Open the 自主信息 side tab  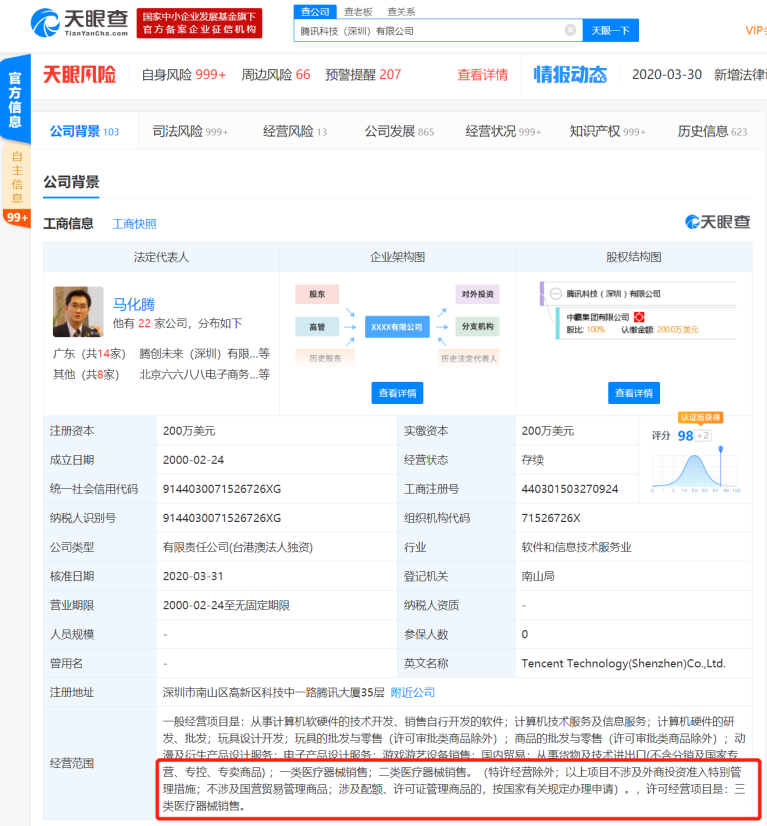(16, 176)
